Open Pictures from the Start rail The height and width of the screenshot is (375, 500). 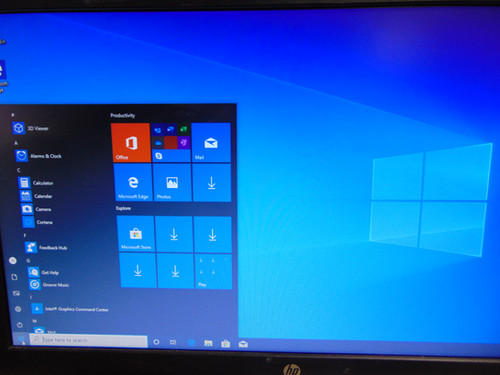(x=16, y=293)
